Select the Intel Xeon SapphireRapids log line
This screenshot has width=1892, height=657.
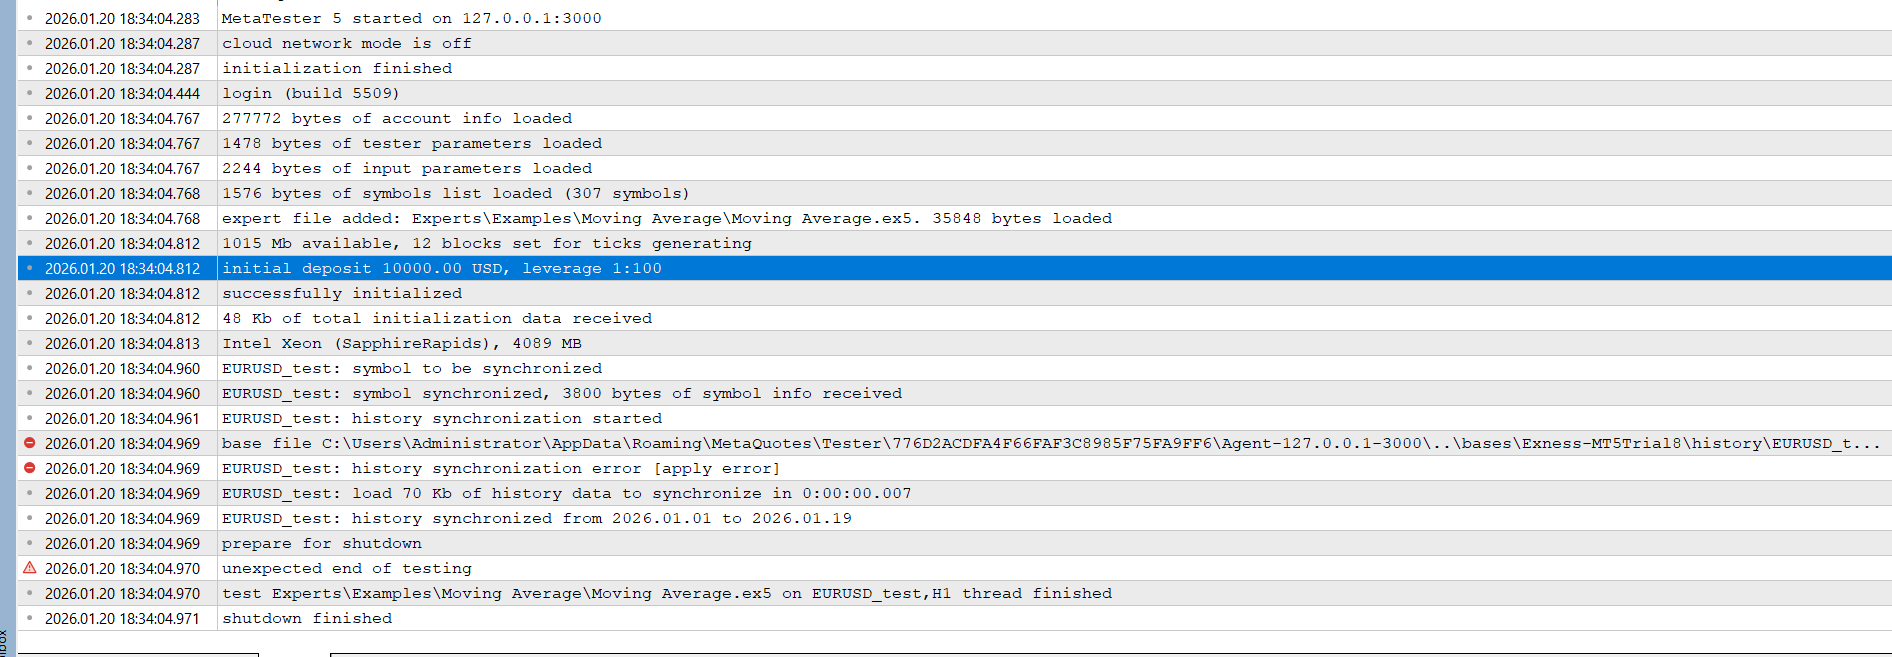pyautogui.click(x=401, y=343)
